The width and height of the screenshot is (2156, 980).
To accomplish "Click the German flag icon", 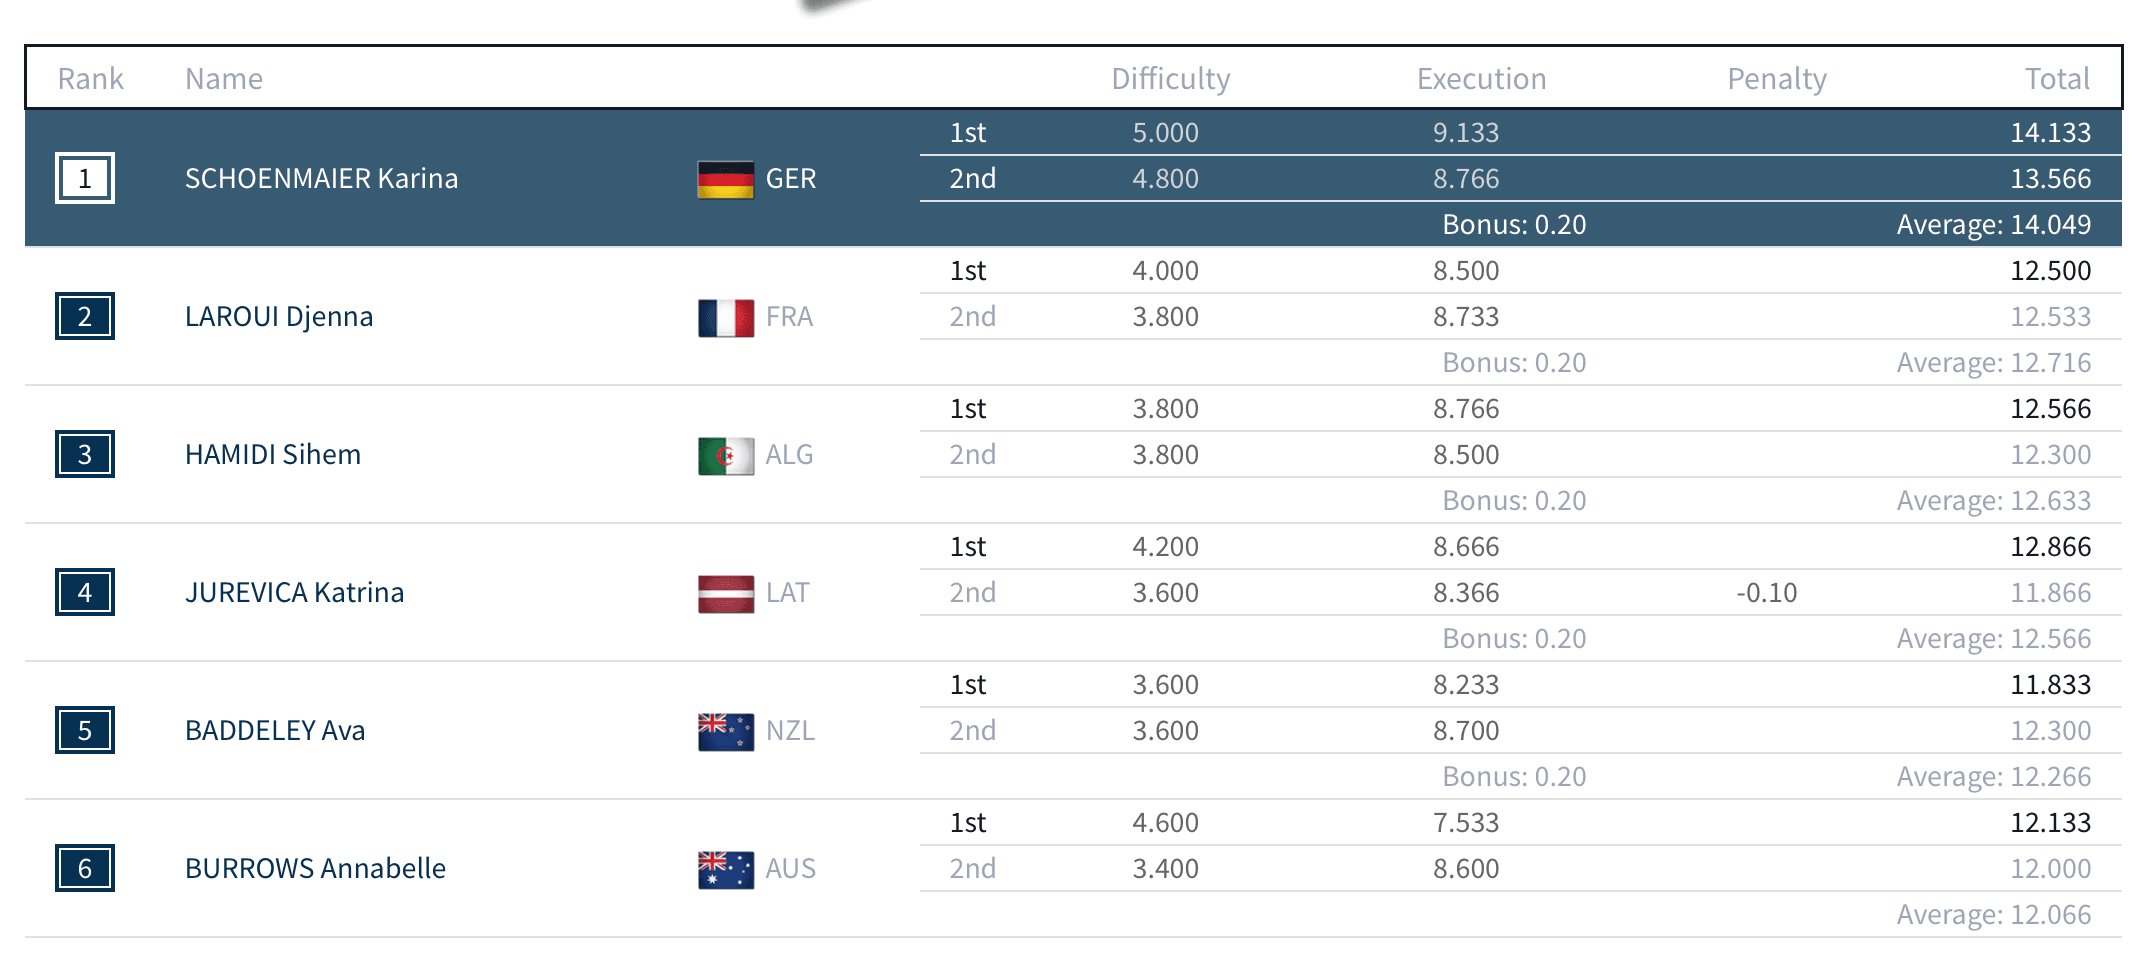I will pyautogui.click(x=726, y=180).
